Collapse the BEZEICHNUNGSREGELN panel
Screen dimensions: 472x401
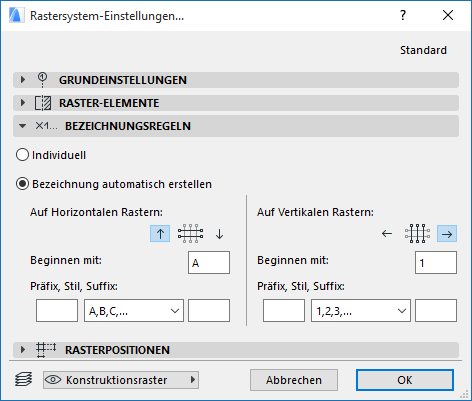click(x=236, y=126)
